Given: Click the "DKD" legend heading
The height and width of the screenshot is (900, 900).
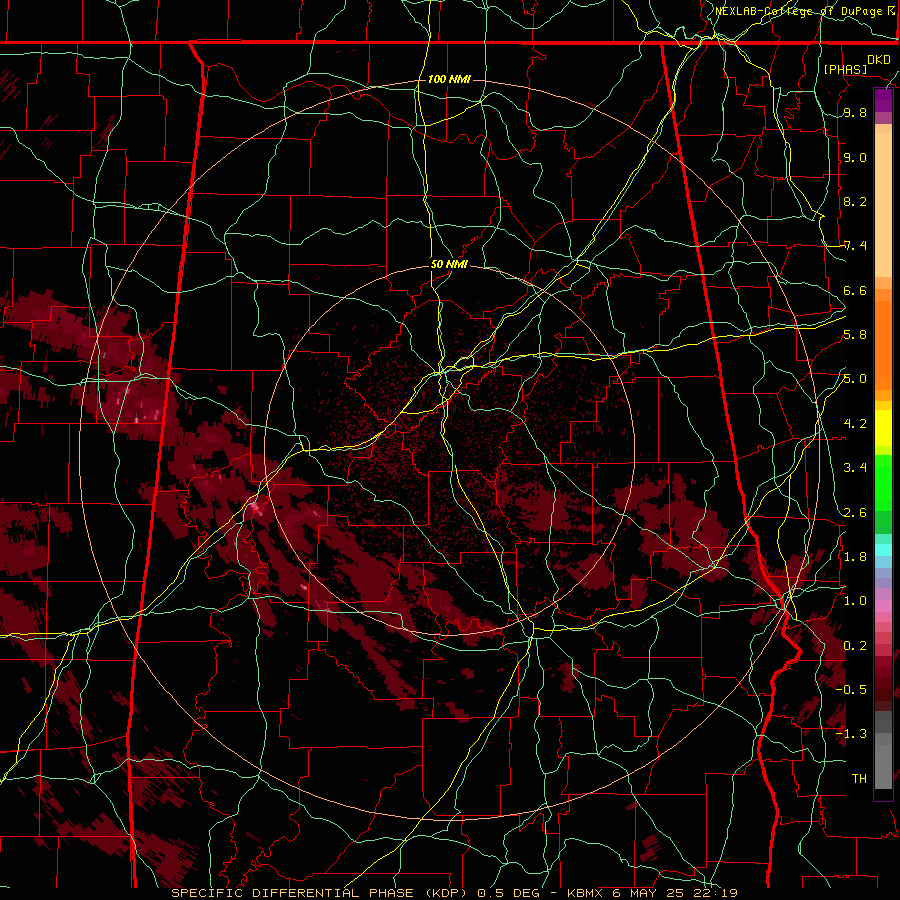Looking at the screenshot, I should click(x=879, y=60).
